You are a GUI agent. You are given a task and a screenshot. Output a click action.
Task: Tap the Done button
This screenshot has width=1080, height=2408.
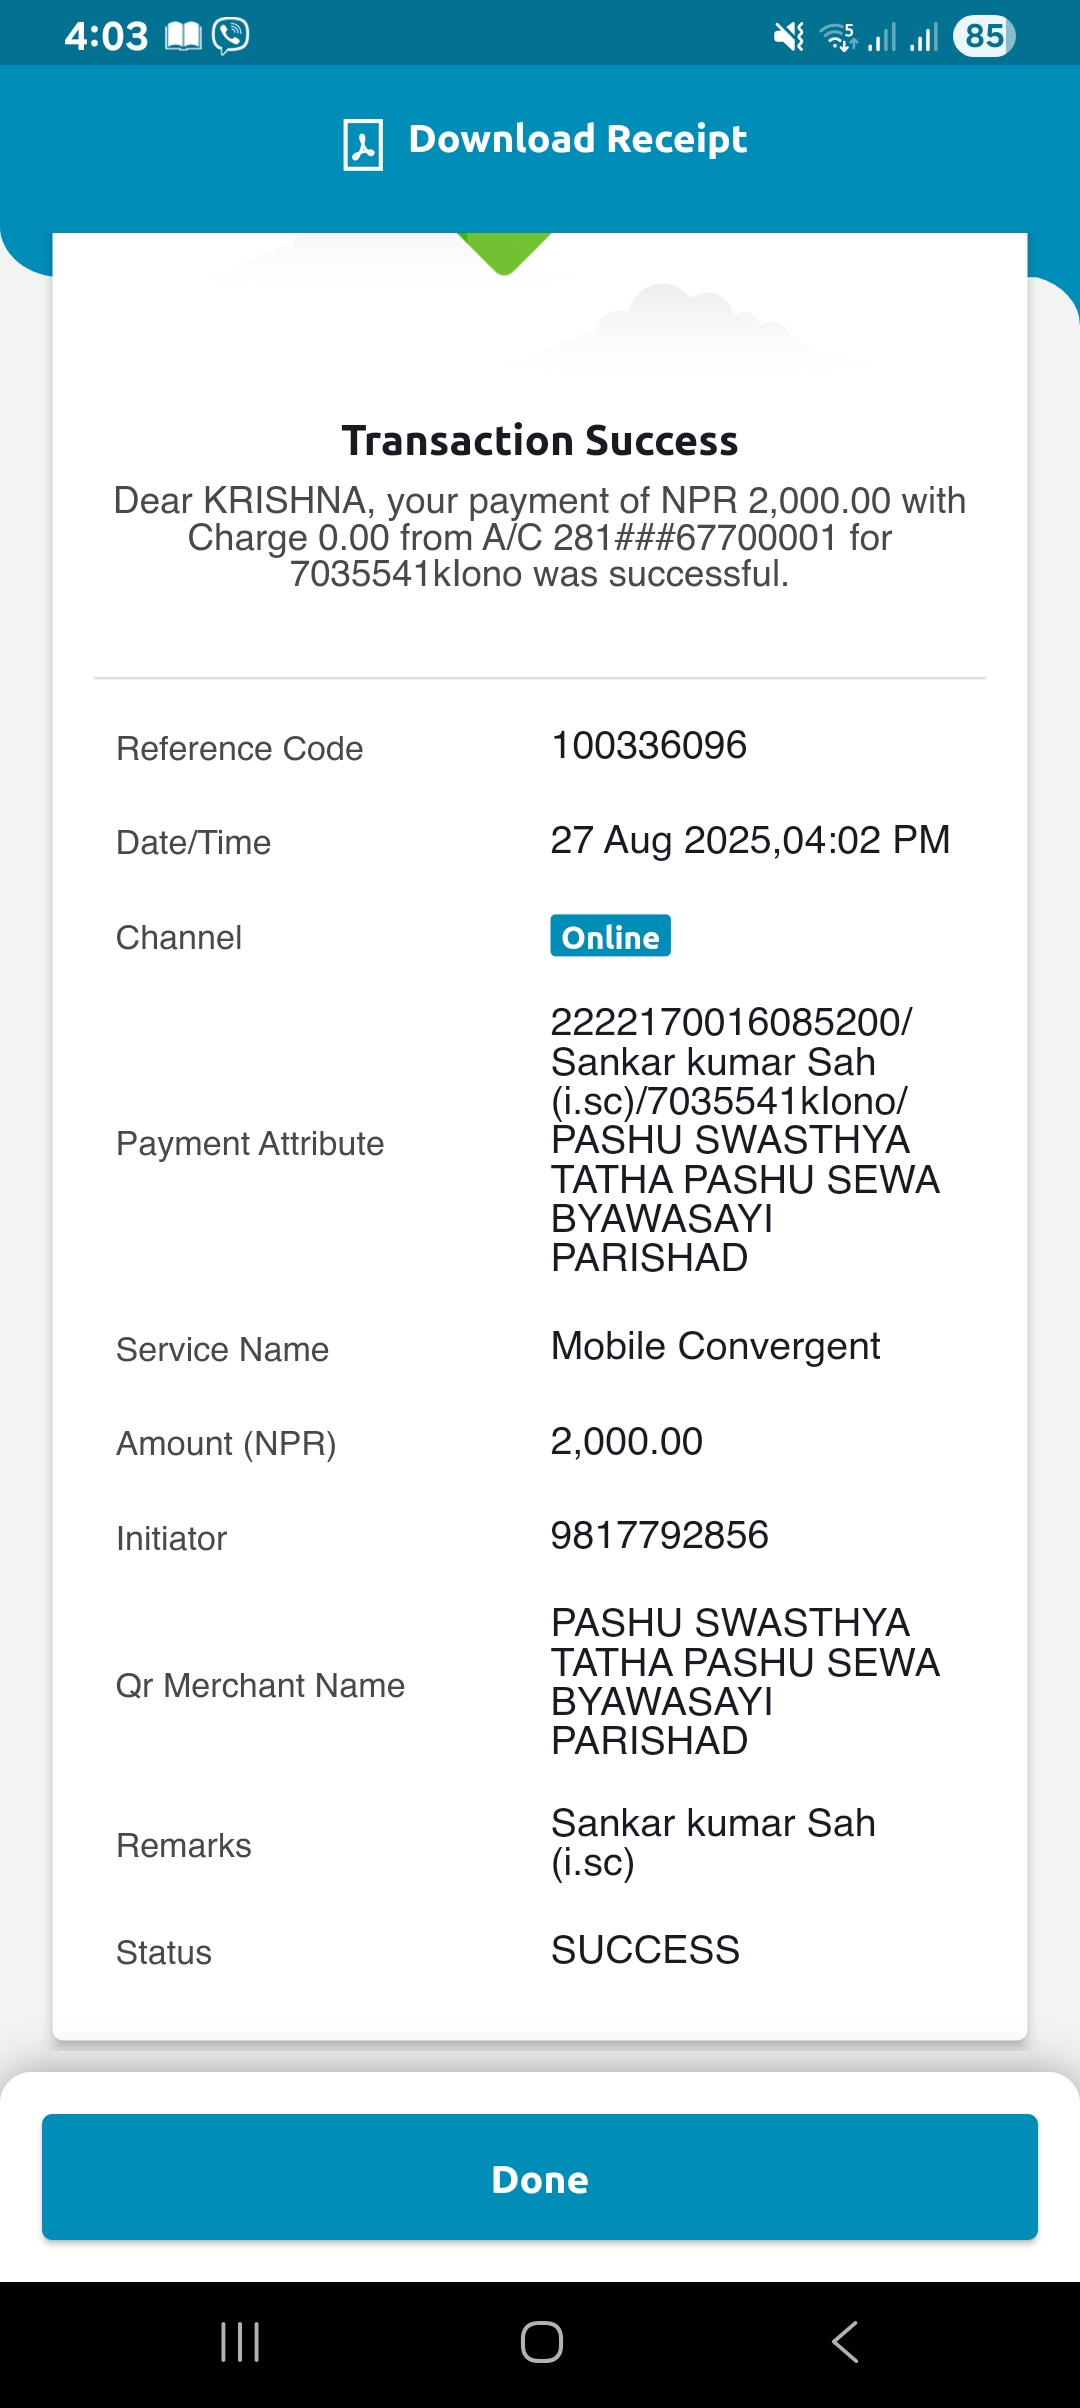coord(540,2176)
